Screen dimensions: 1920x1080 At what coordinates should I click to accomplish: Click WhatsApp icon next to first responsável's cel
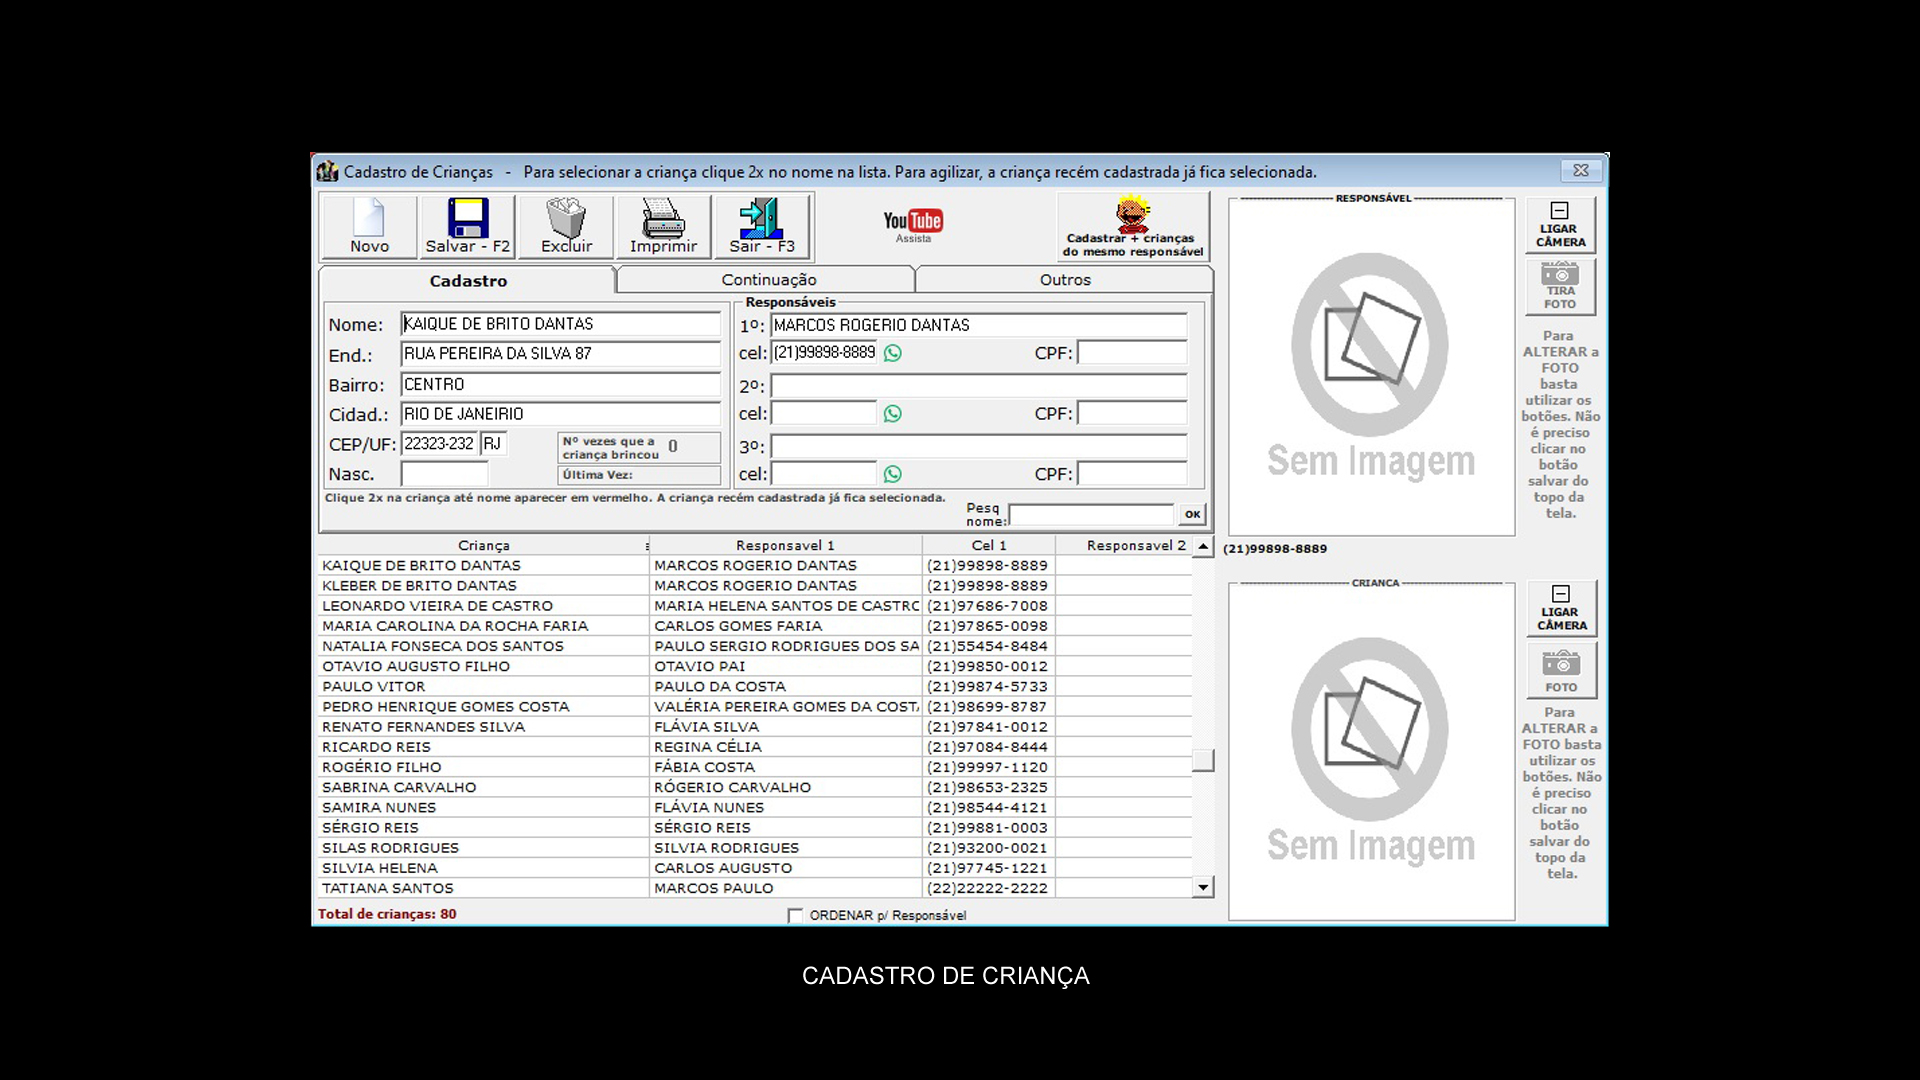click(893, 353)
